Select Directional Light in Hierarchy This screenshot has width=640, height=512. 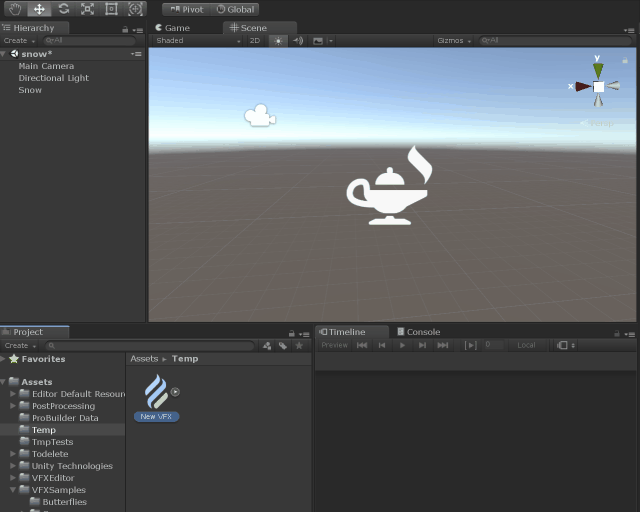click(x=53, y=78)
